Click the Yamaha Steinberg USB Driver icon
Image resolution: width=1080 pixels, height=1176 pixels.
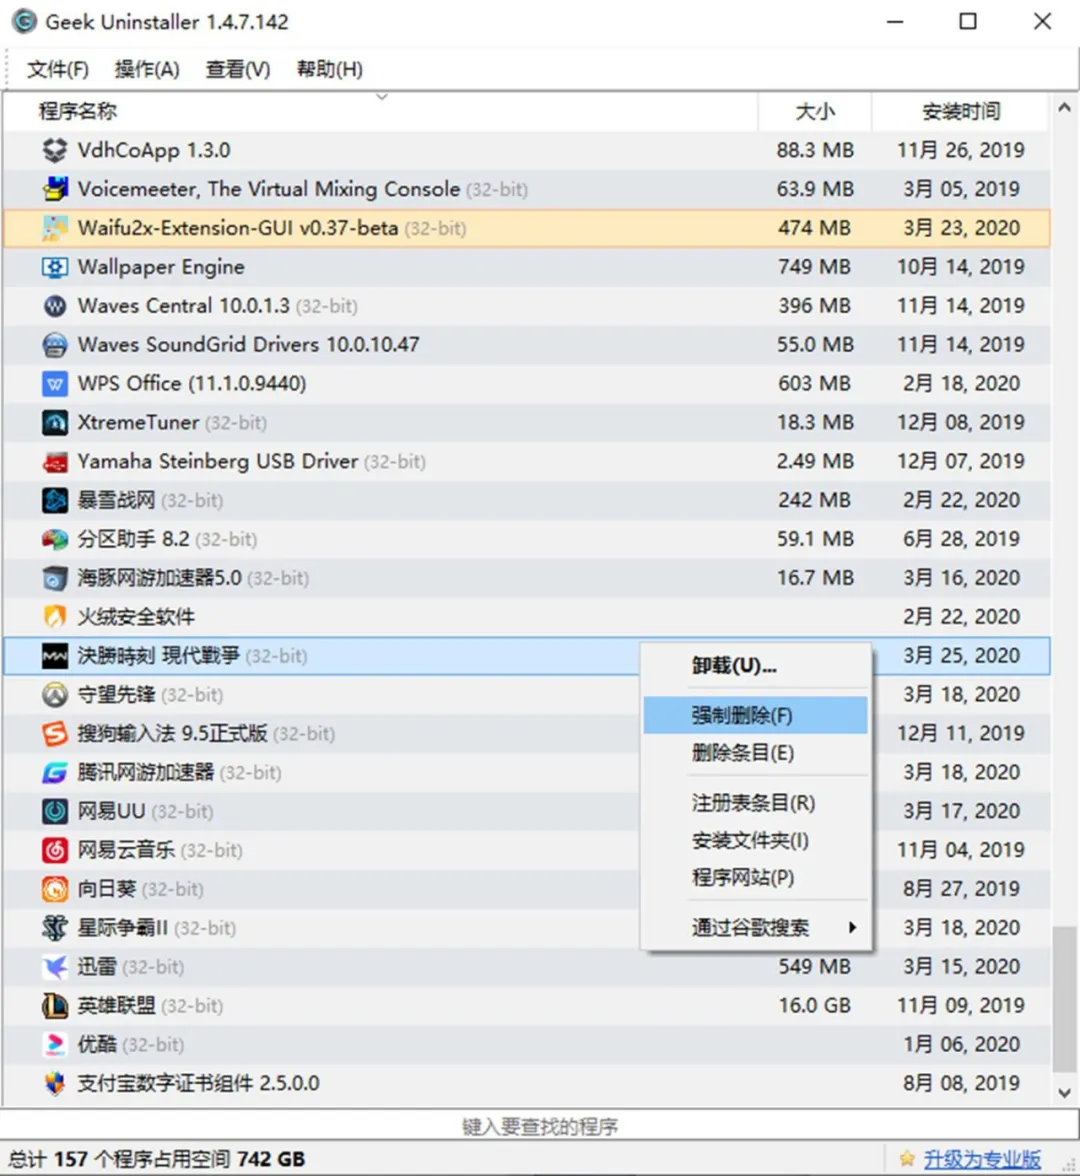(x=54, y=462)
